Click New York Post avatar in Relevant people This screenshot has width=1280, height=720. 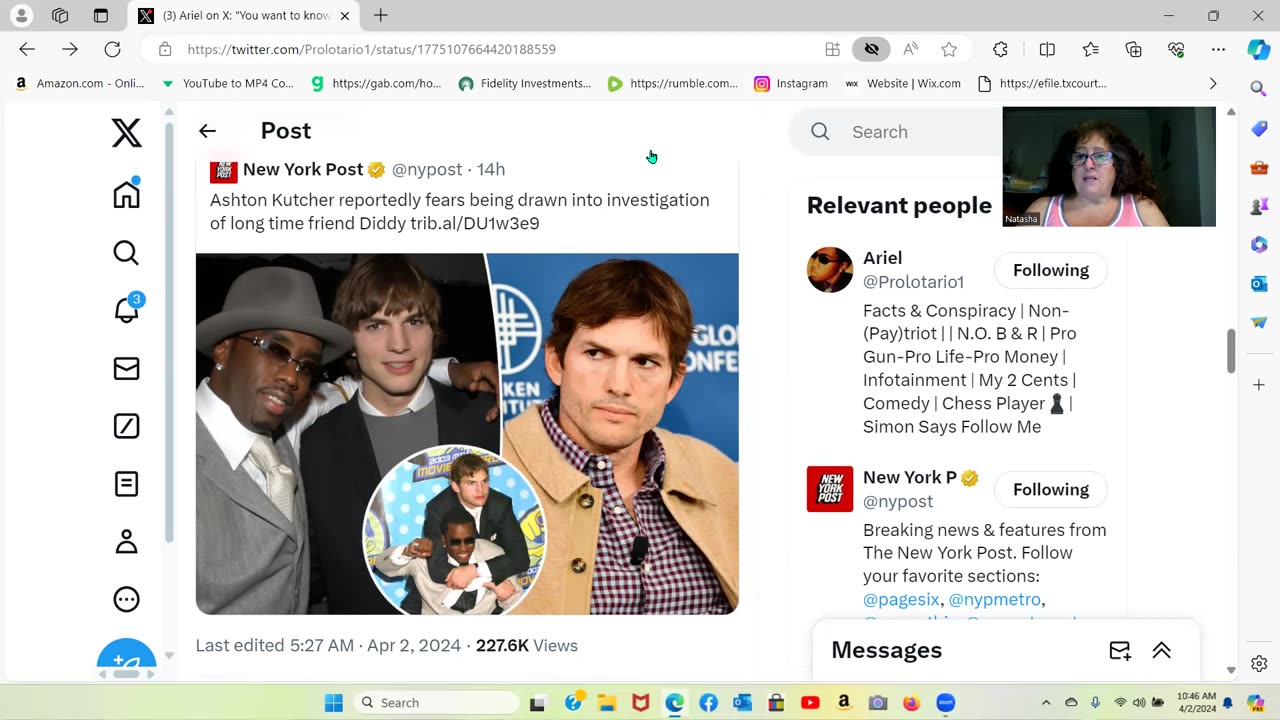click(830, 489)
